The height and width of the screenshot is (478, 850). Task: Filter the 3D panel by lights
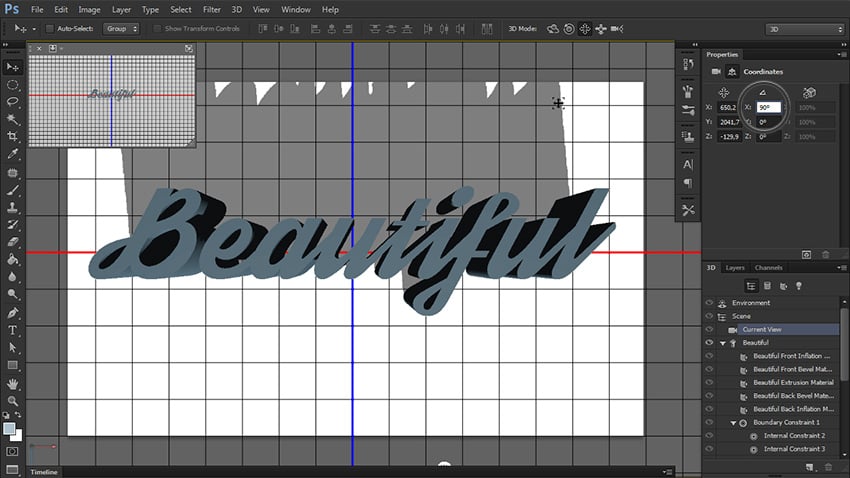coord(799,286)
